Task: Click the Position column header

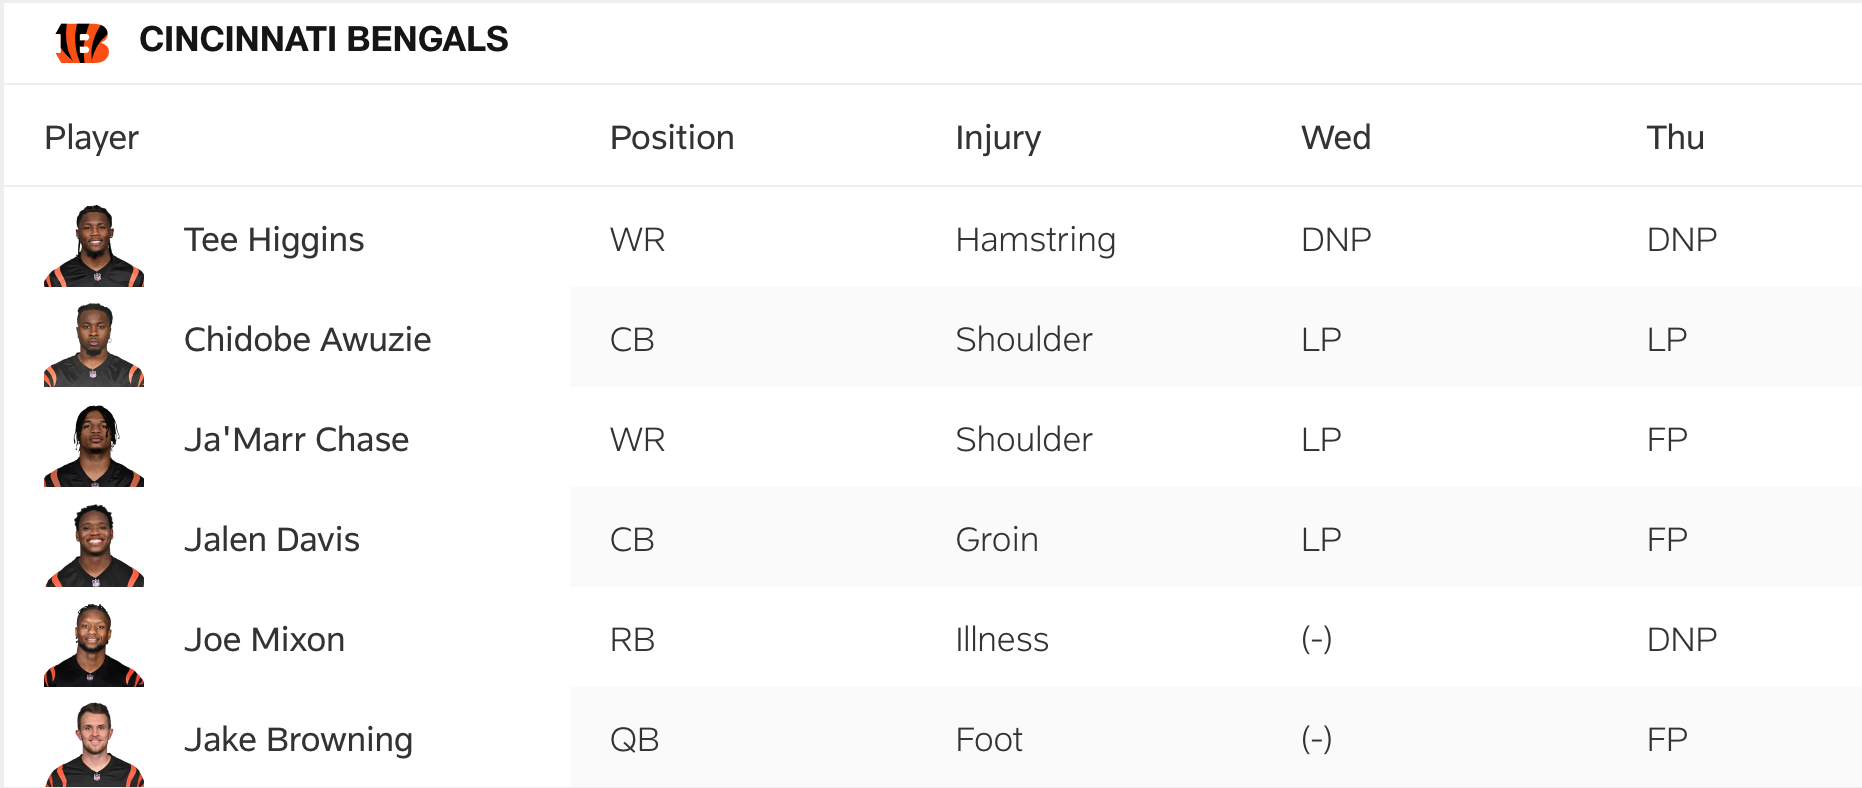Action: (x=672, y=138)
